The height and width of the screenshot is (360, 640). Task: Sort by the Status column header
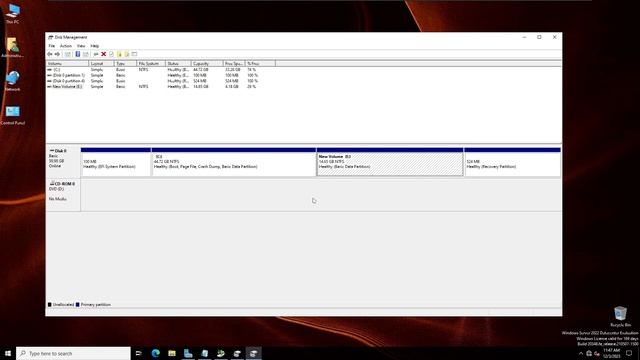pos(178,64)
